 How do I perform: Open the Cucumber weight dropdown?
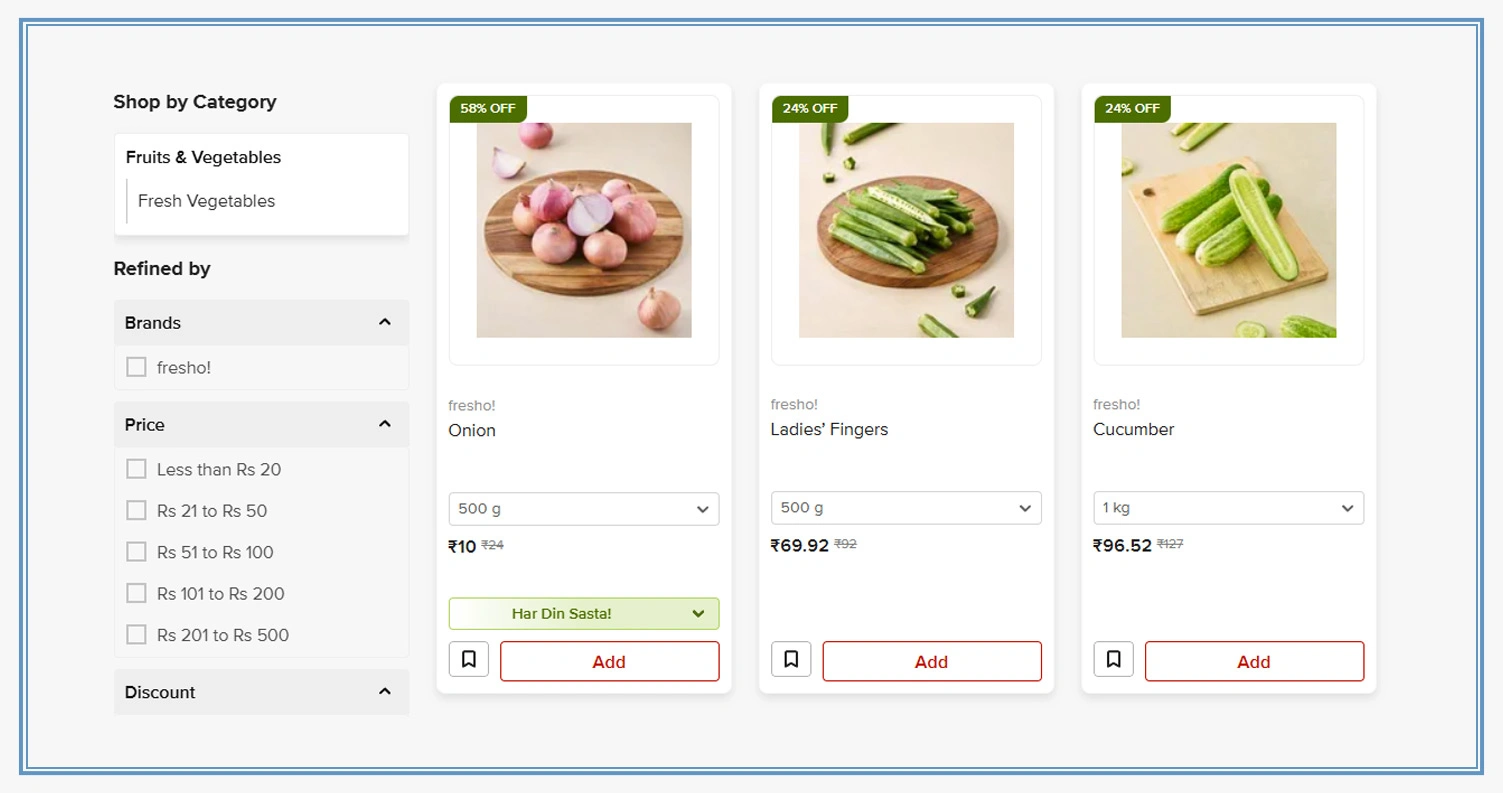[1227, 508]
